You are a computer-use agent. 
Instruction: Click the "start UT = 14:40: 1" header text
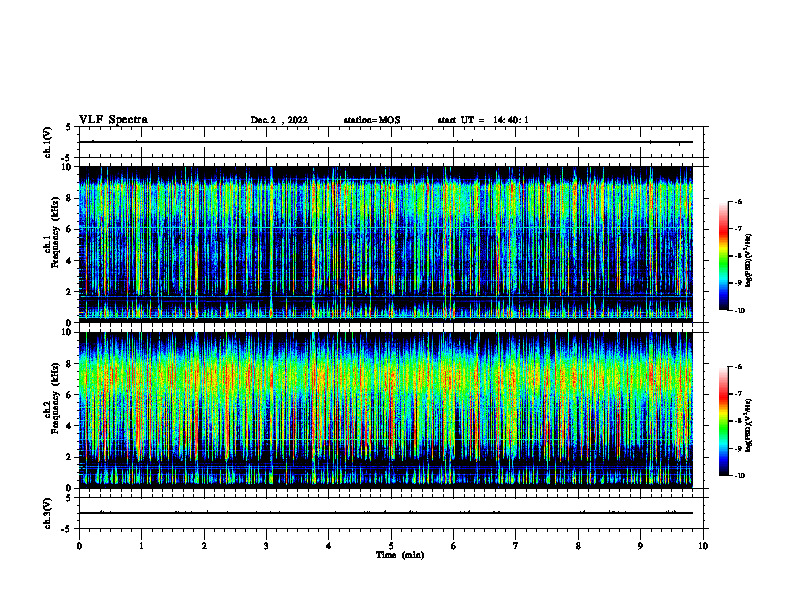click(x=483, y=120)
